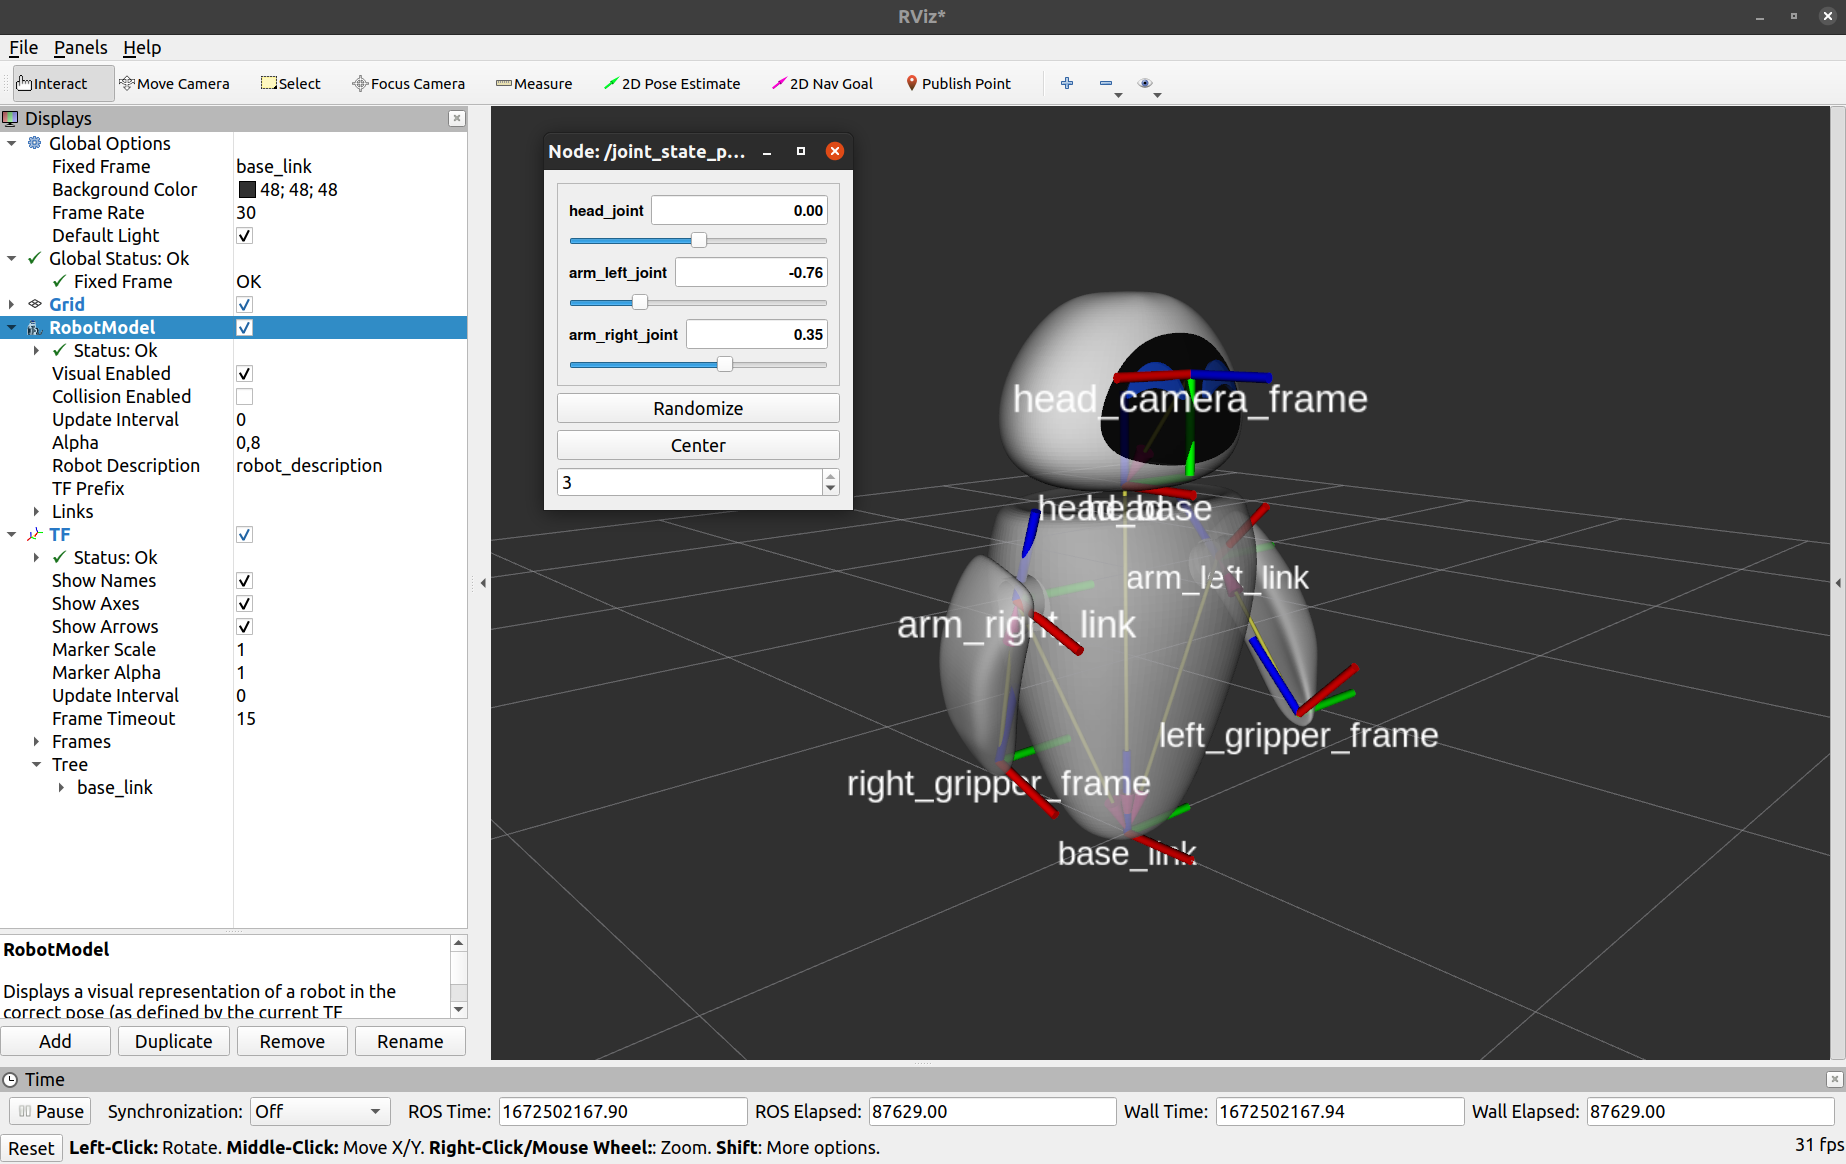Image resolution: width=1846 pixels, height=1164 pixels.
Task: Uncheck Visual Enabled
Action: click(x=244, y=373)
